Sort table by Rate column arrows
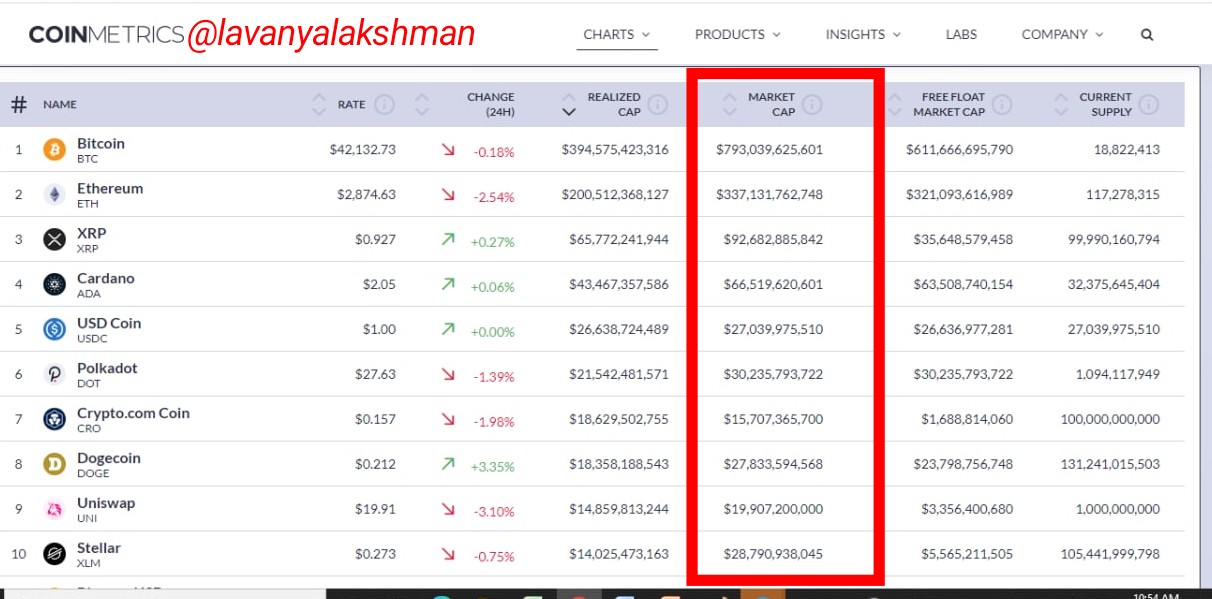Screen dimensions: 1212x599 pos(319,104)
